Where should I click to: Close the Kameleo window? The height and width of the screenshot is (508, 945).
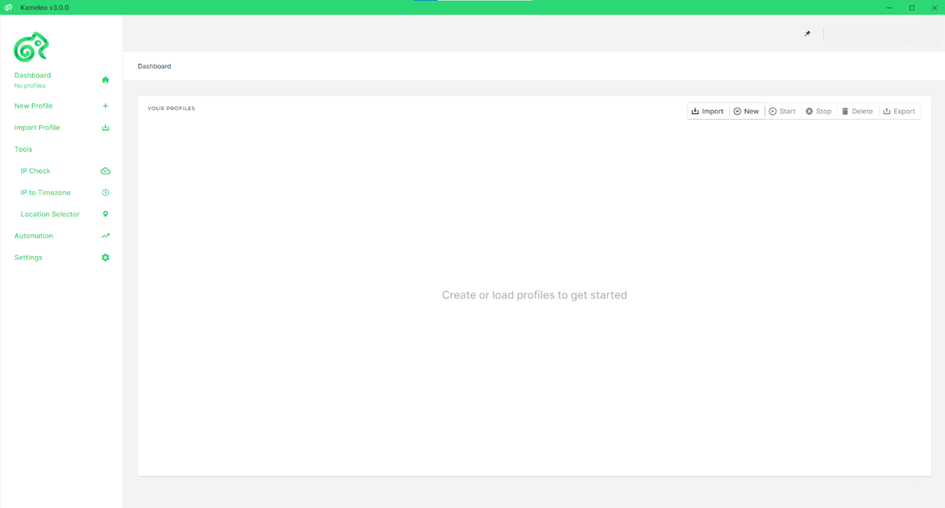(934, 7)
